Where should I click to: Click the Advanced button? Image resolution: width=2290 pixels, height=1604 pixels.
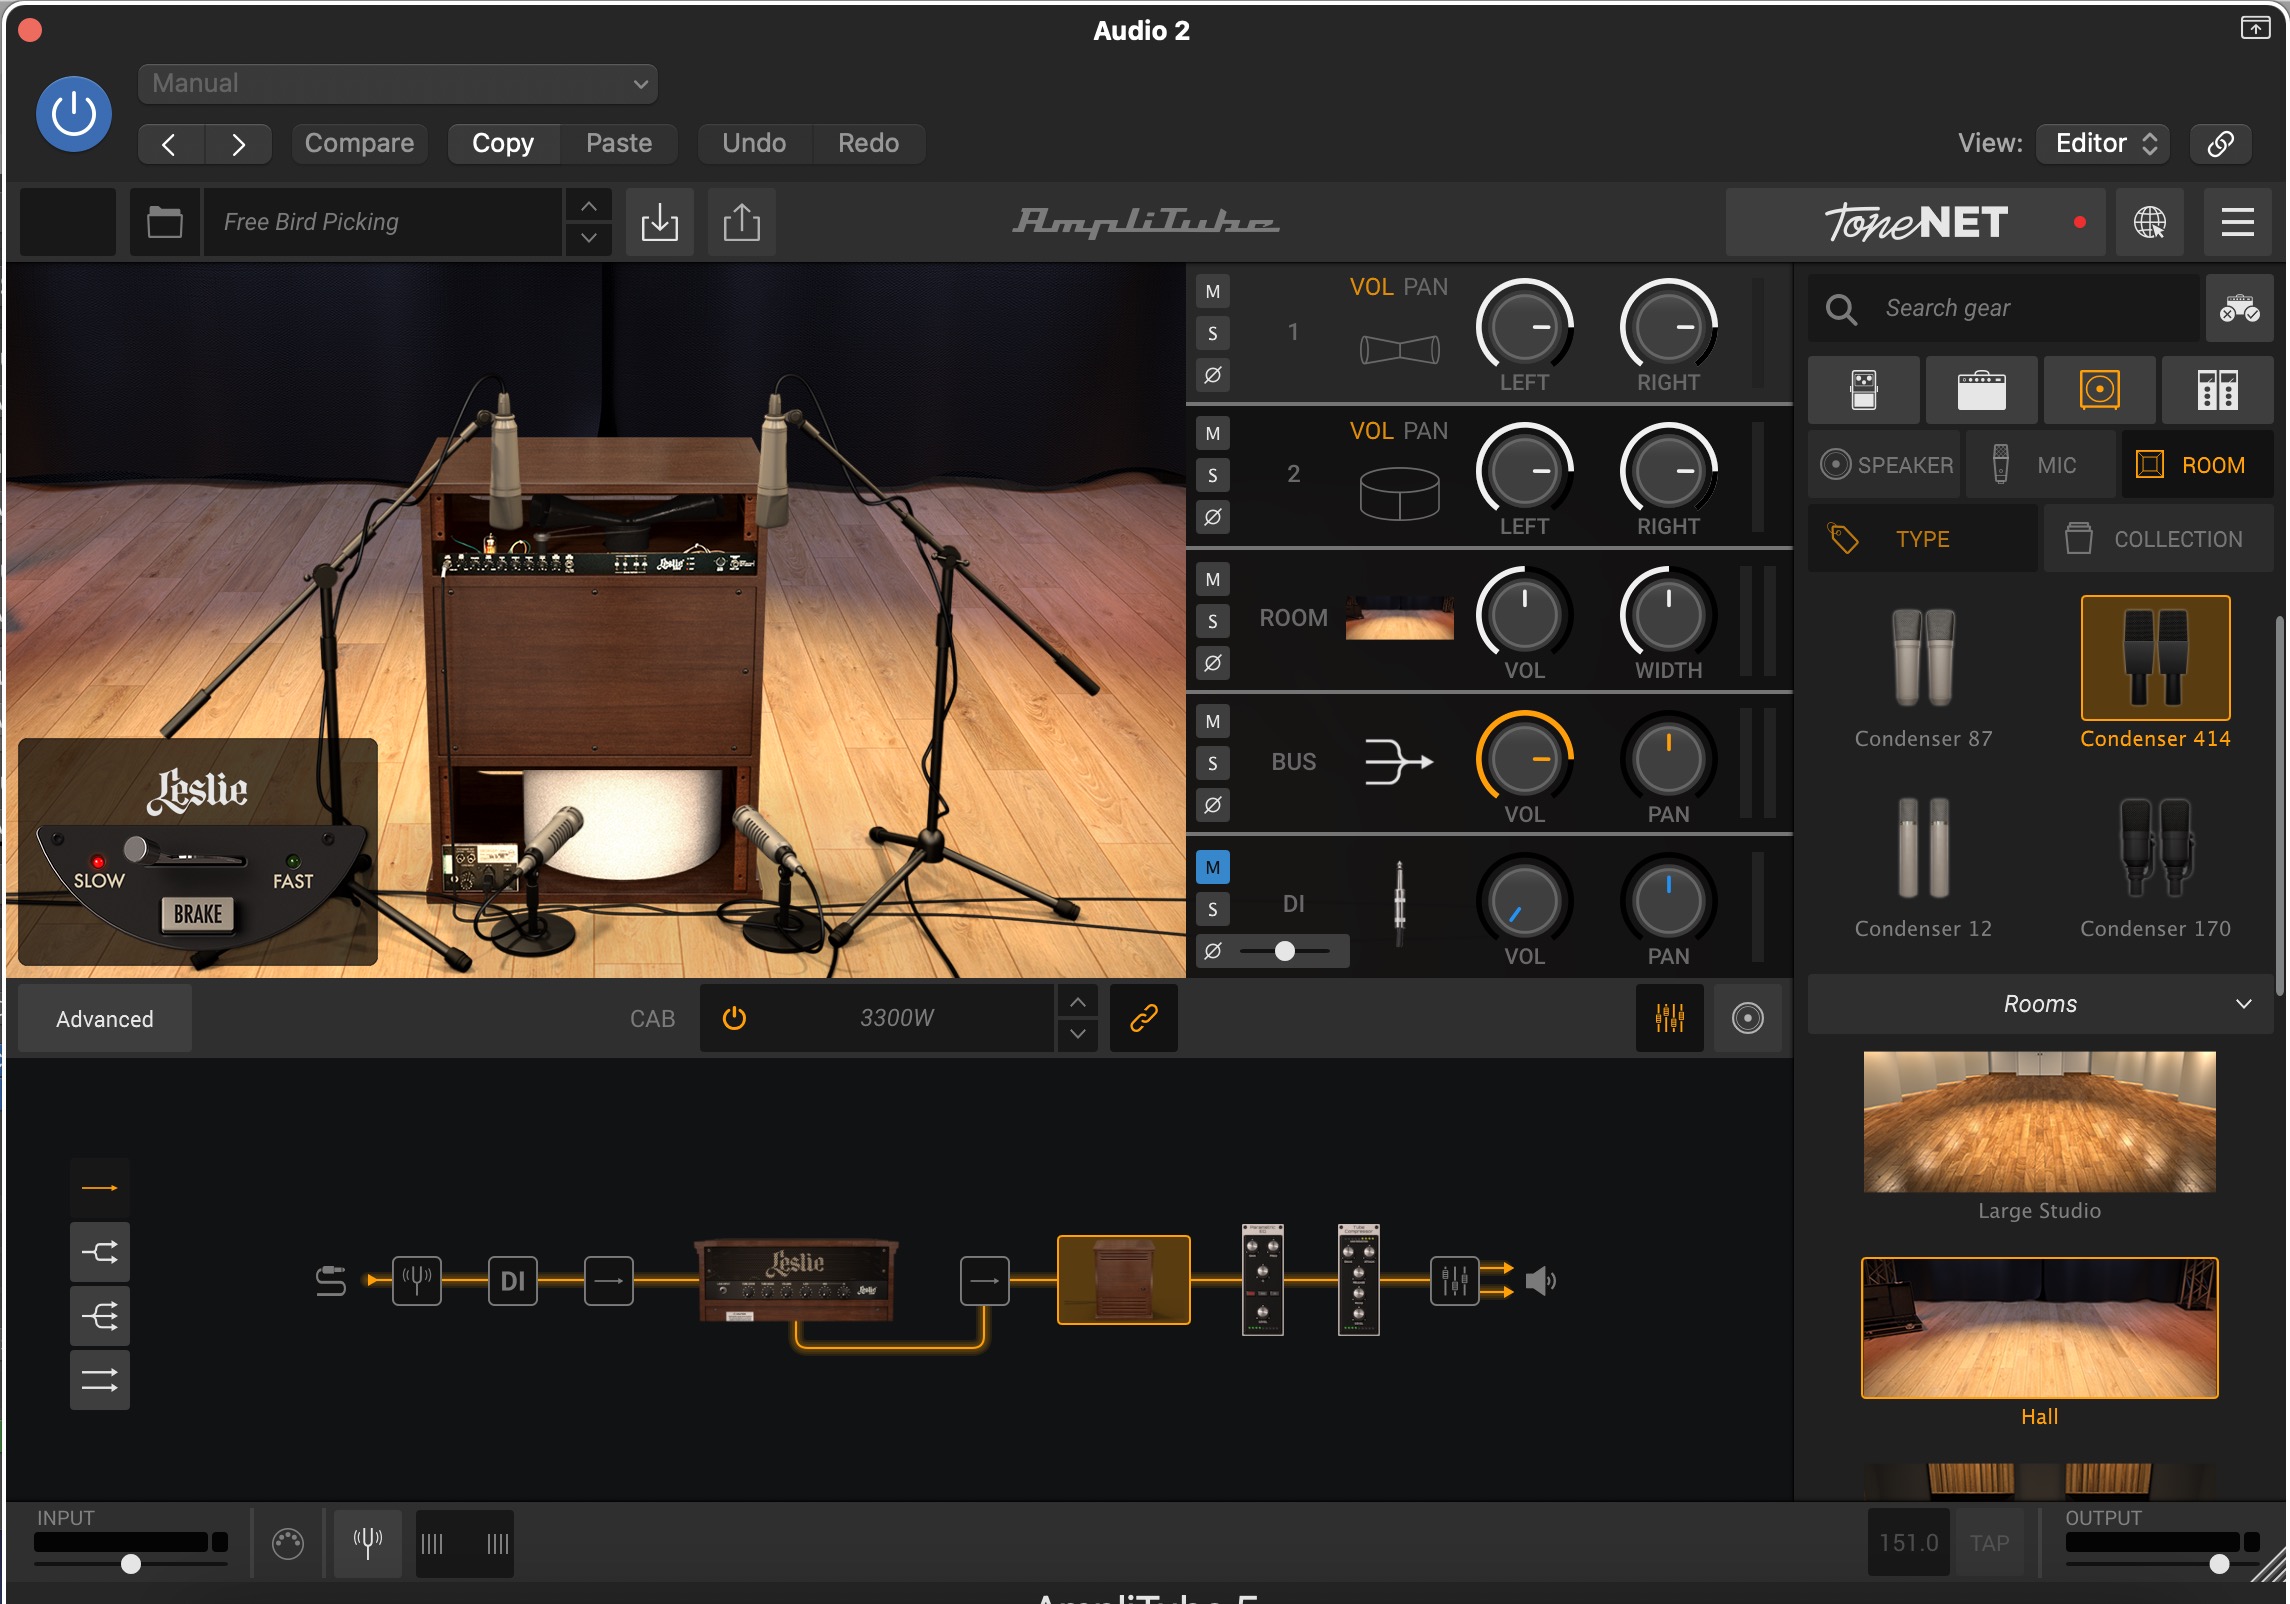tap(105, 1019)
